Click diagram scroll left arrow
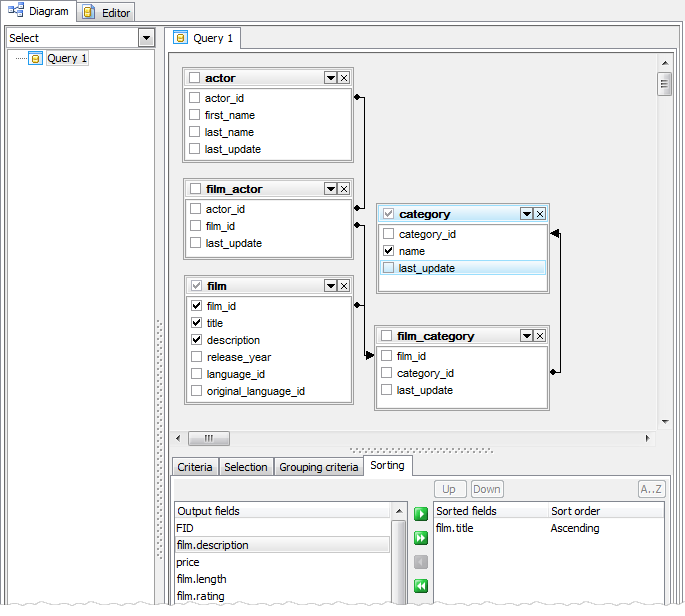 pyautogui.click(x=178, y=438)
